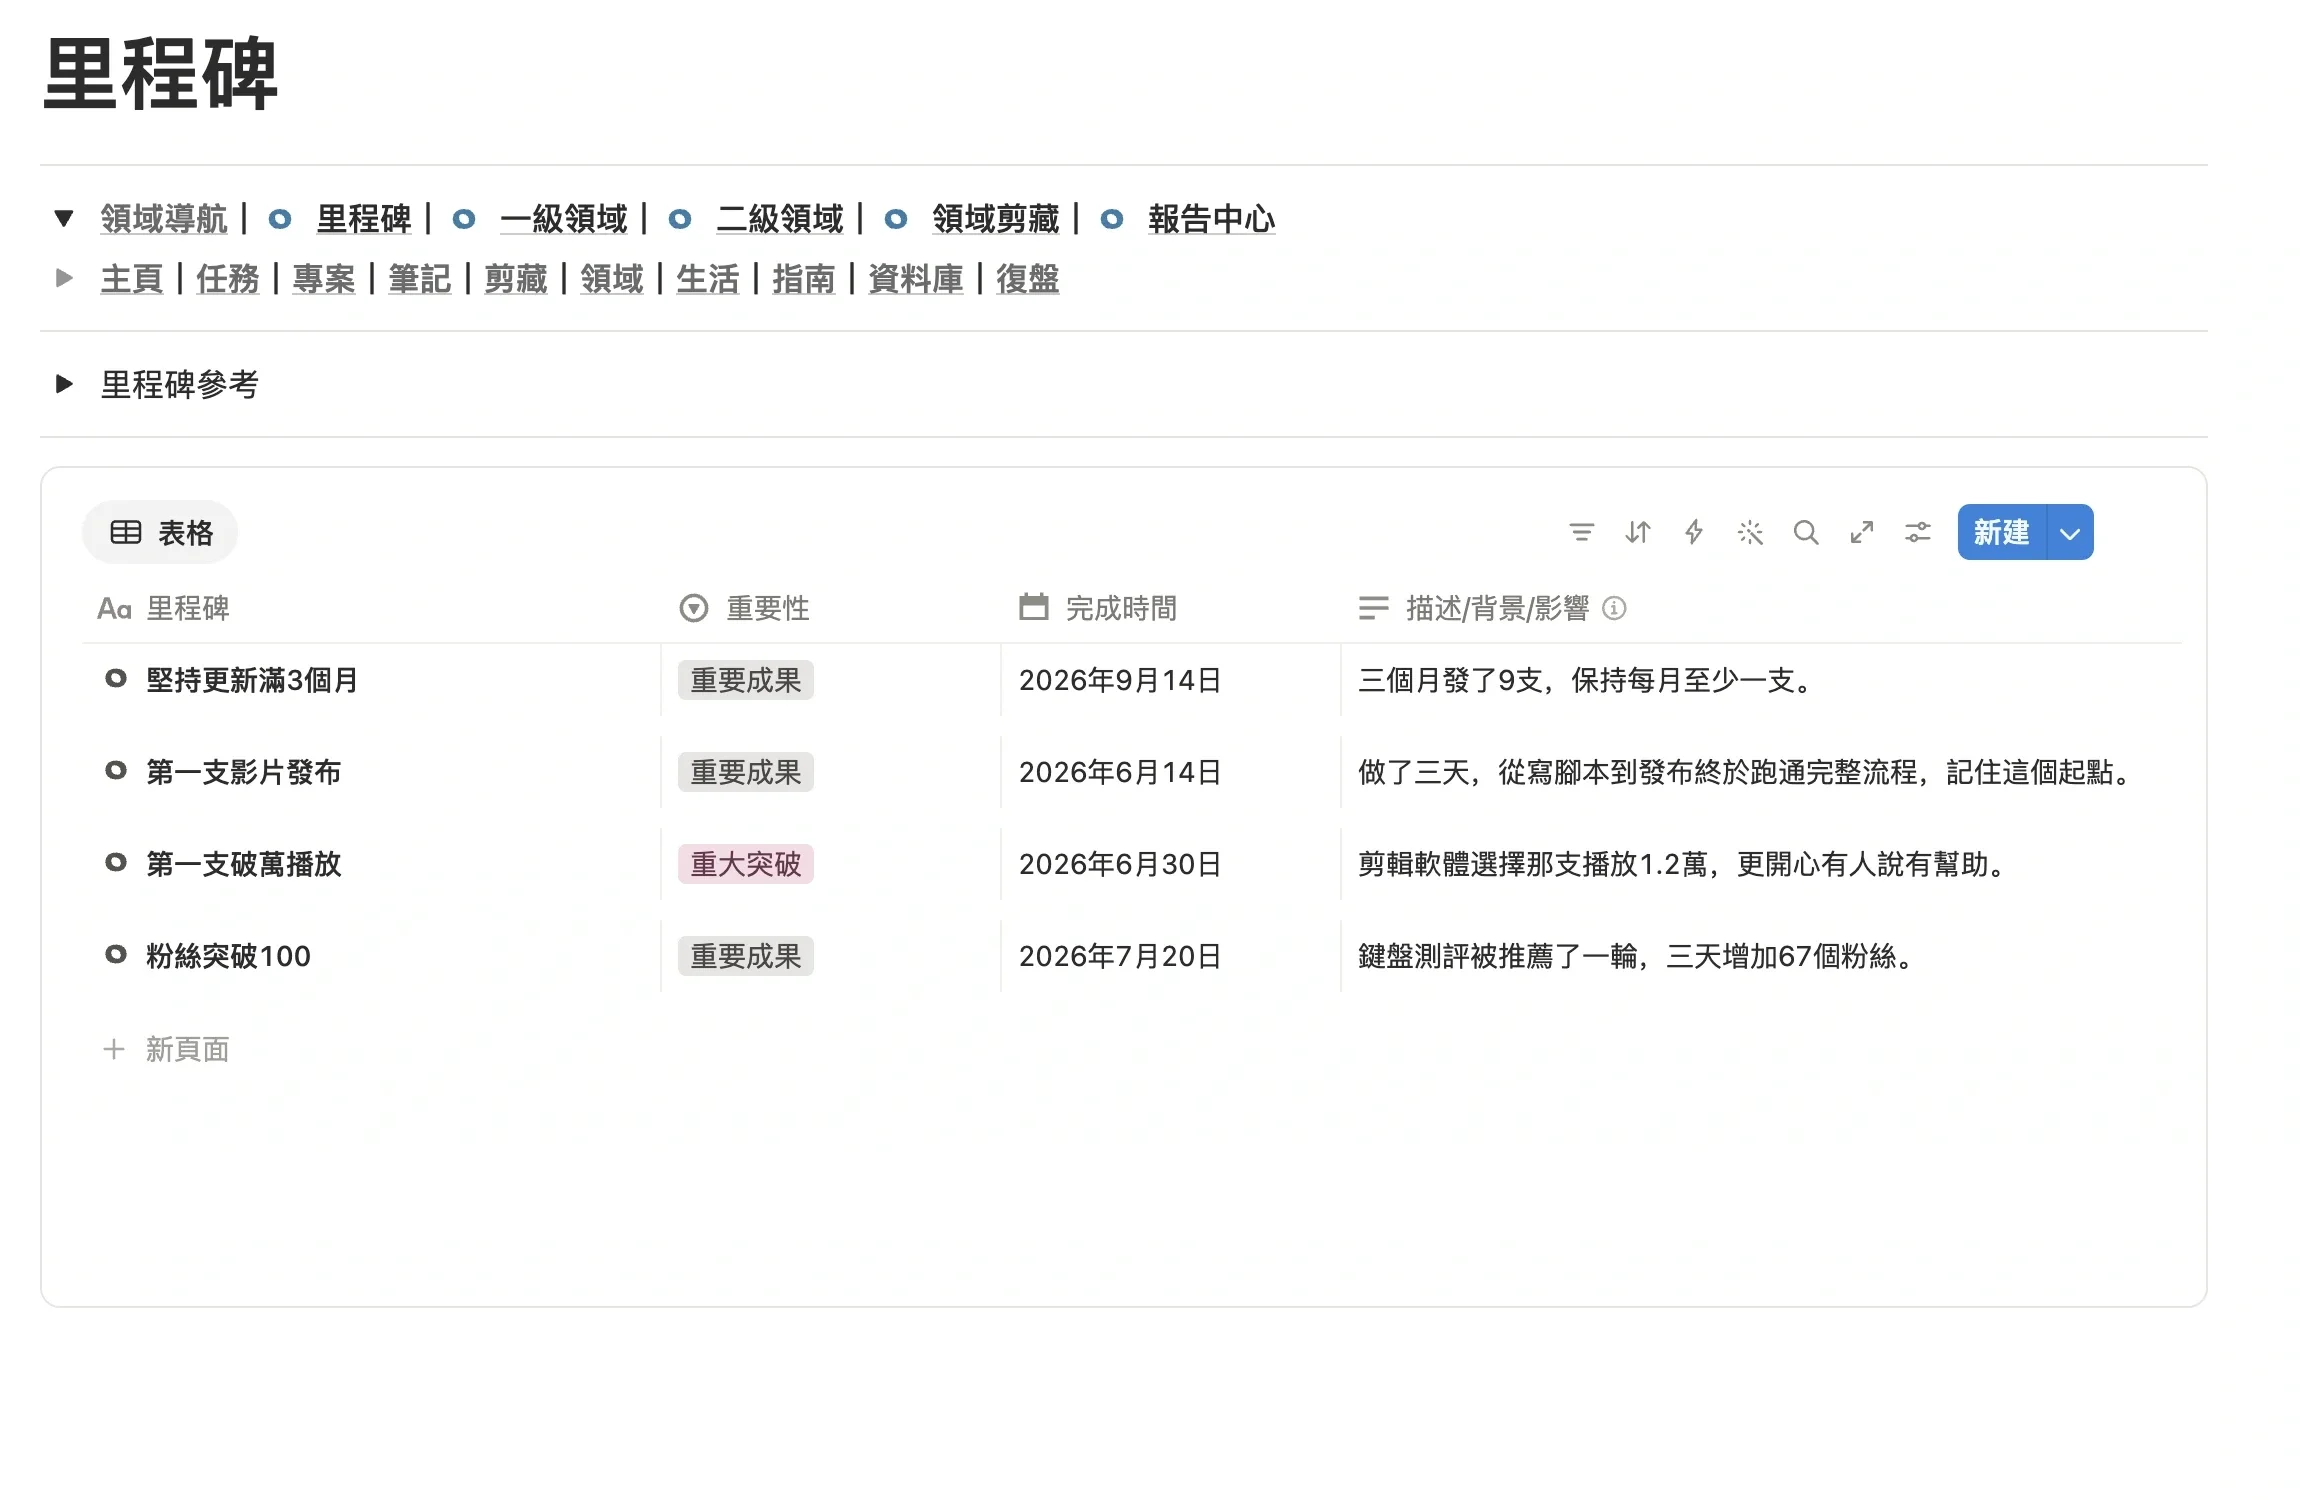Go to the 資料庫 page link

pyautogui.click(x=916, y=279)
